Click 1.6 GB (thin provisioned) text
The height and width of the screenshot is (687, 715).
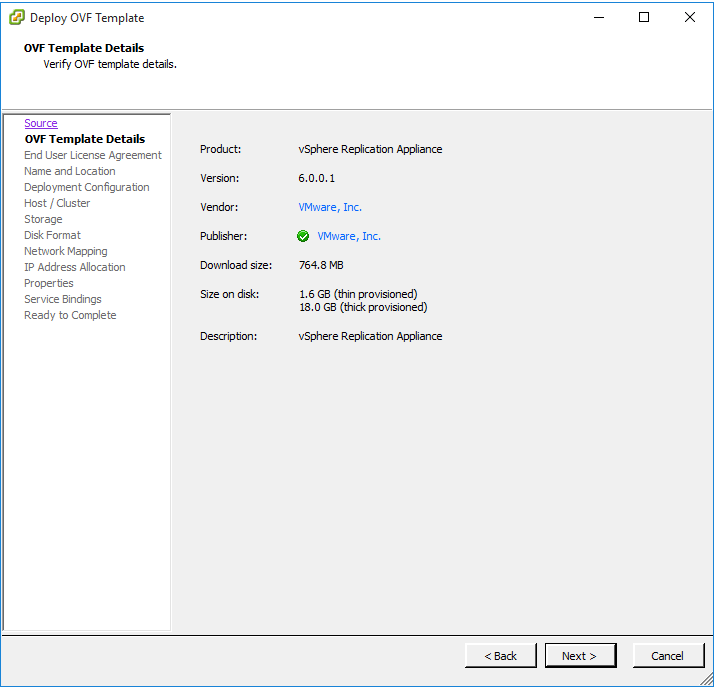click(x=358, y=294)
